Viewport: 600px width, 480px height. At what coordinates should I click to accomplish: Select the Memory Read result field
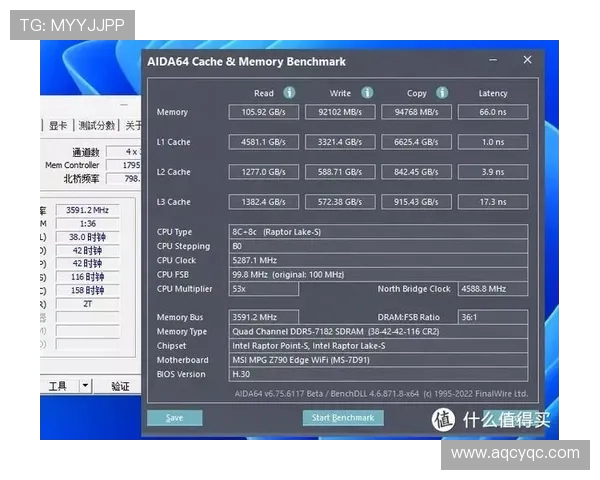(x=264, y=112)
